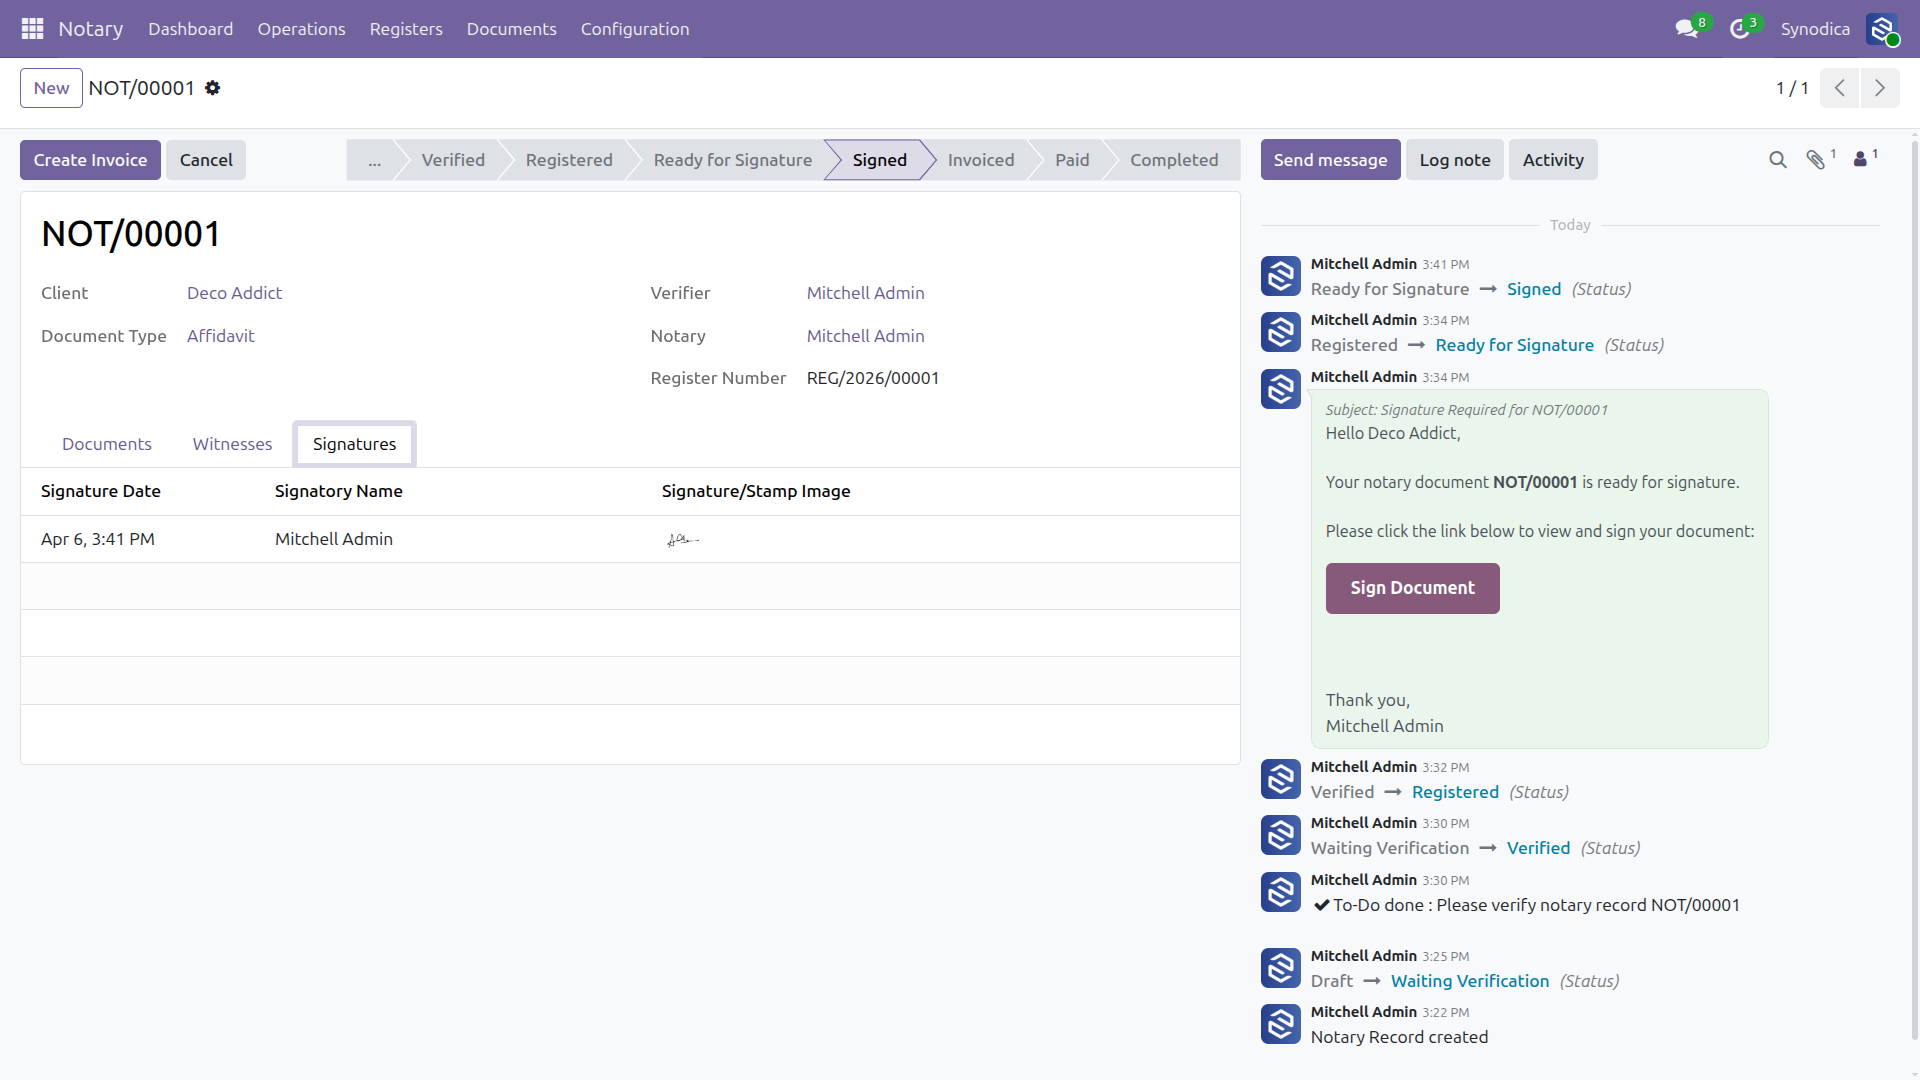The width and height of the screenshot is (1920, 1080).
Task: Open the activities clock icon with badge 3
Action: (x=1741, y=29)
